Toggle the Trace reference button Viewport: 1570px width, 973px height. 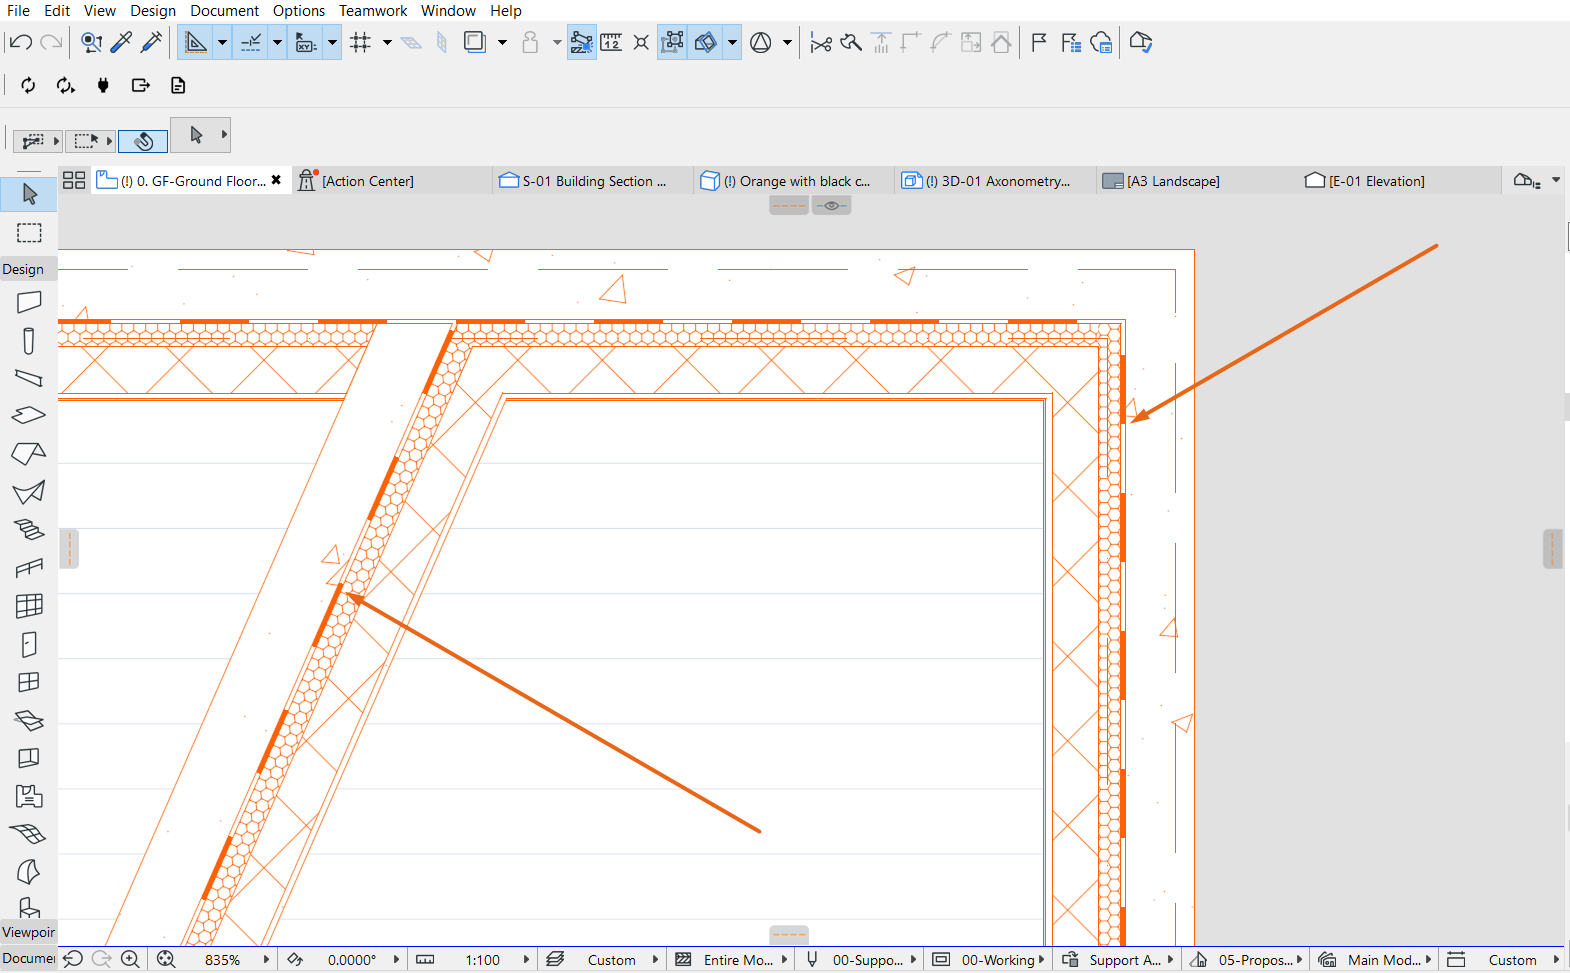click(475, 42)
